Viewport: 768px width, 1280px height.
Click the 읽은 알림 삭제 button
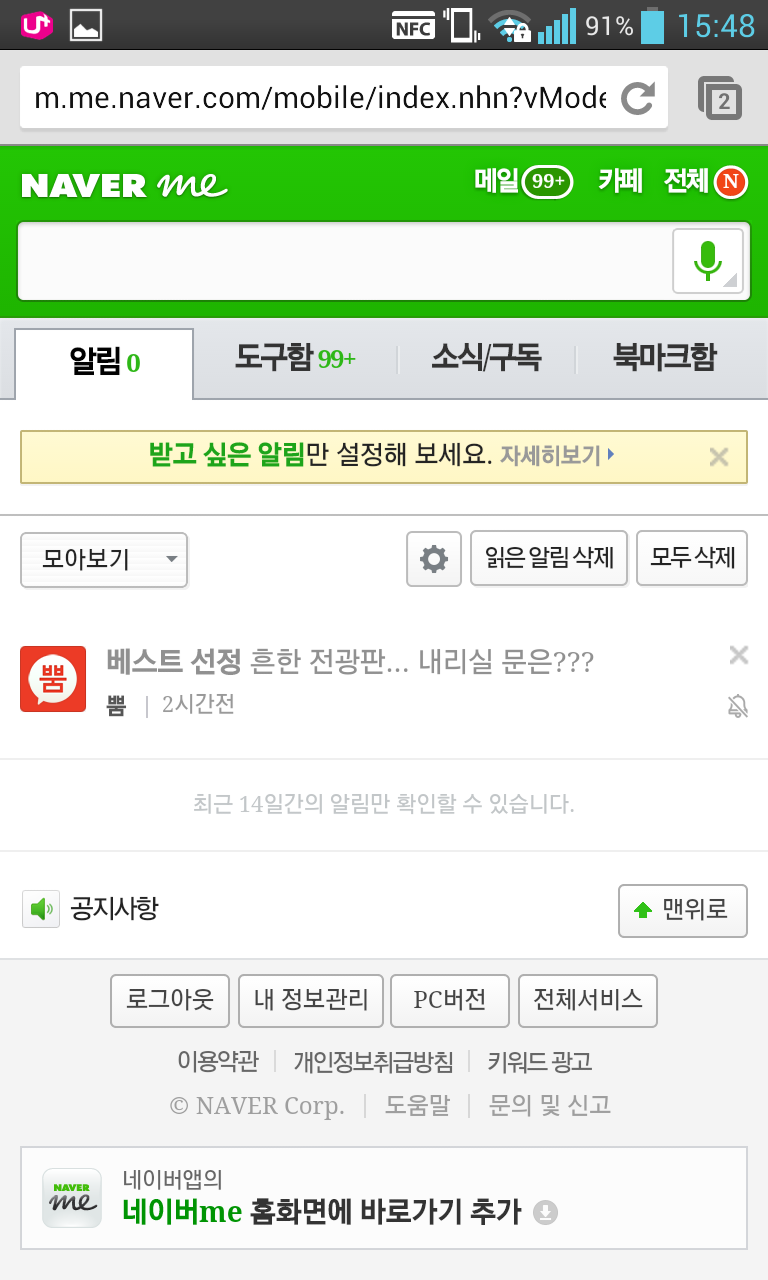(549, 558)
